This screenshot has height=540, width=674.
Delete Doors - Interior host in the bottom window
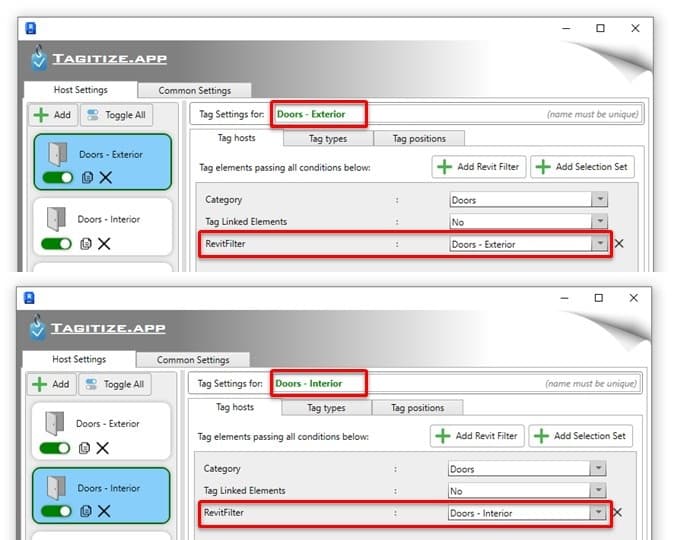coord(104,511)
